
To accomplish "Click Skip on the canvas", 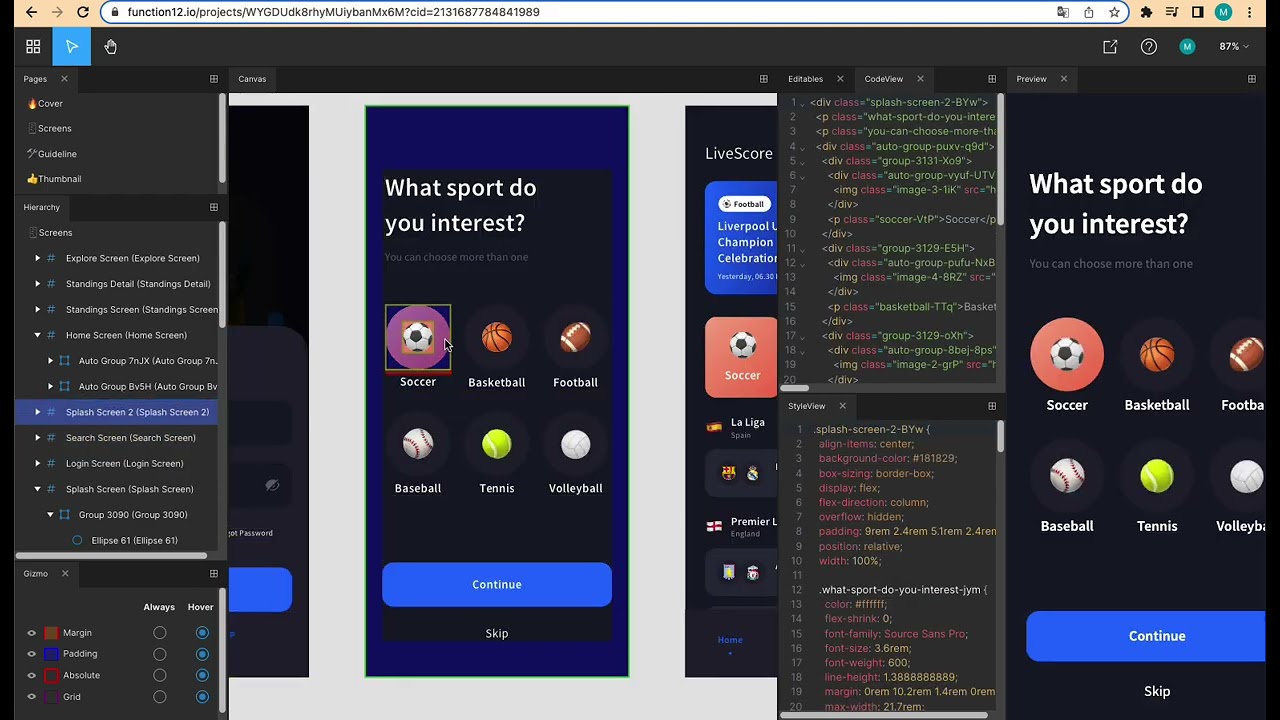I will 497,633.
